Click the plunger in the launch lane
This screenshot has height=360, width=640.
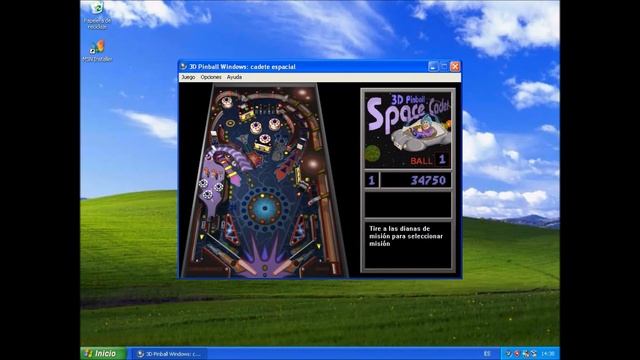click(334, 267)
